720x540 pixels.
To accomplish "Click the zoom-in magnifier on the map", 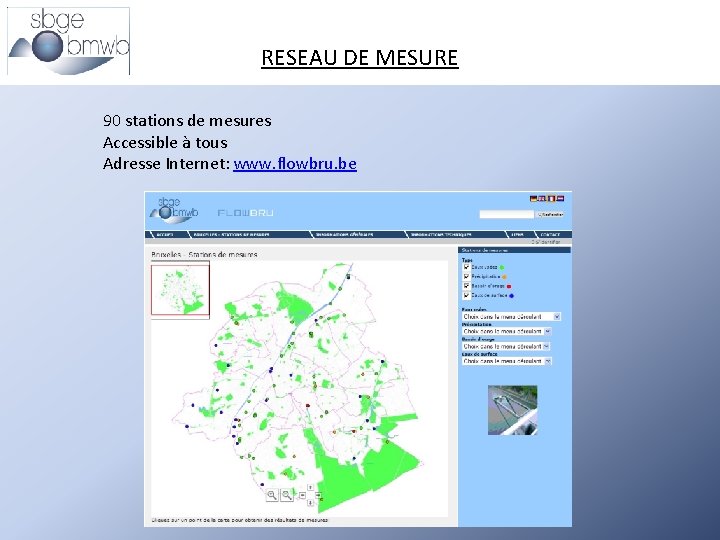I will [272, 495].
